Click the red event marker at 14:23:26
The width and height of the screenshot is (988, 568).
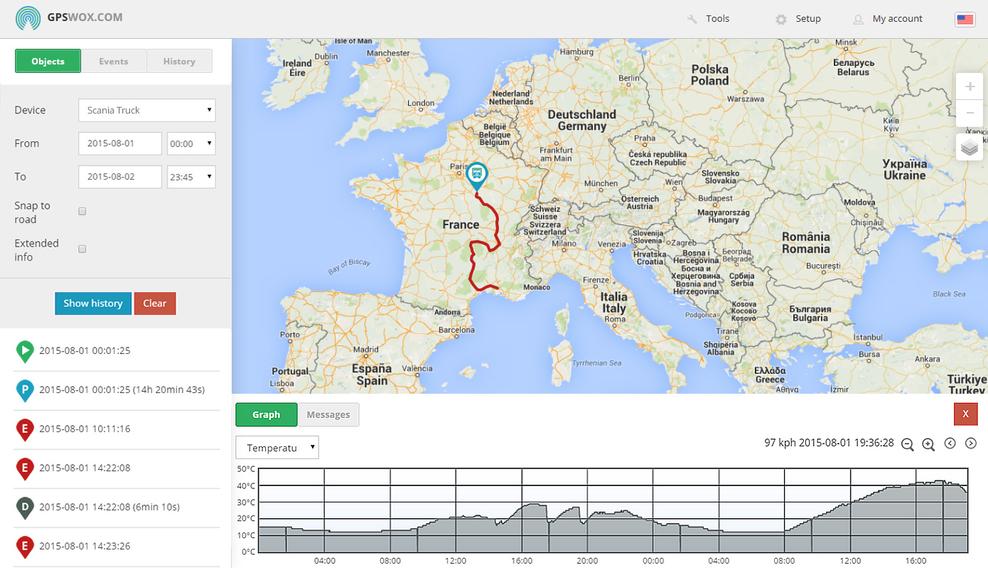pos(25,546)
